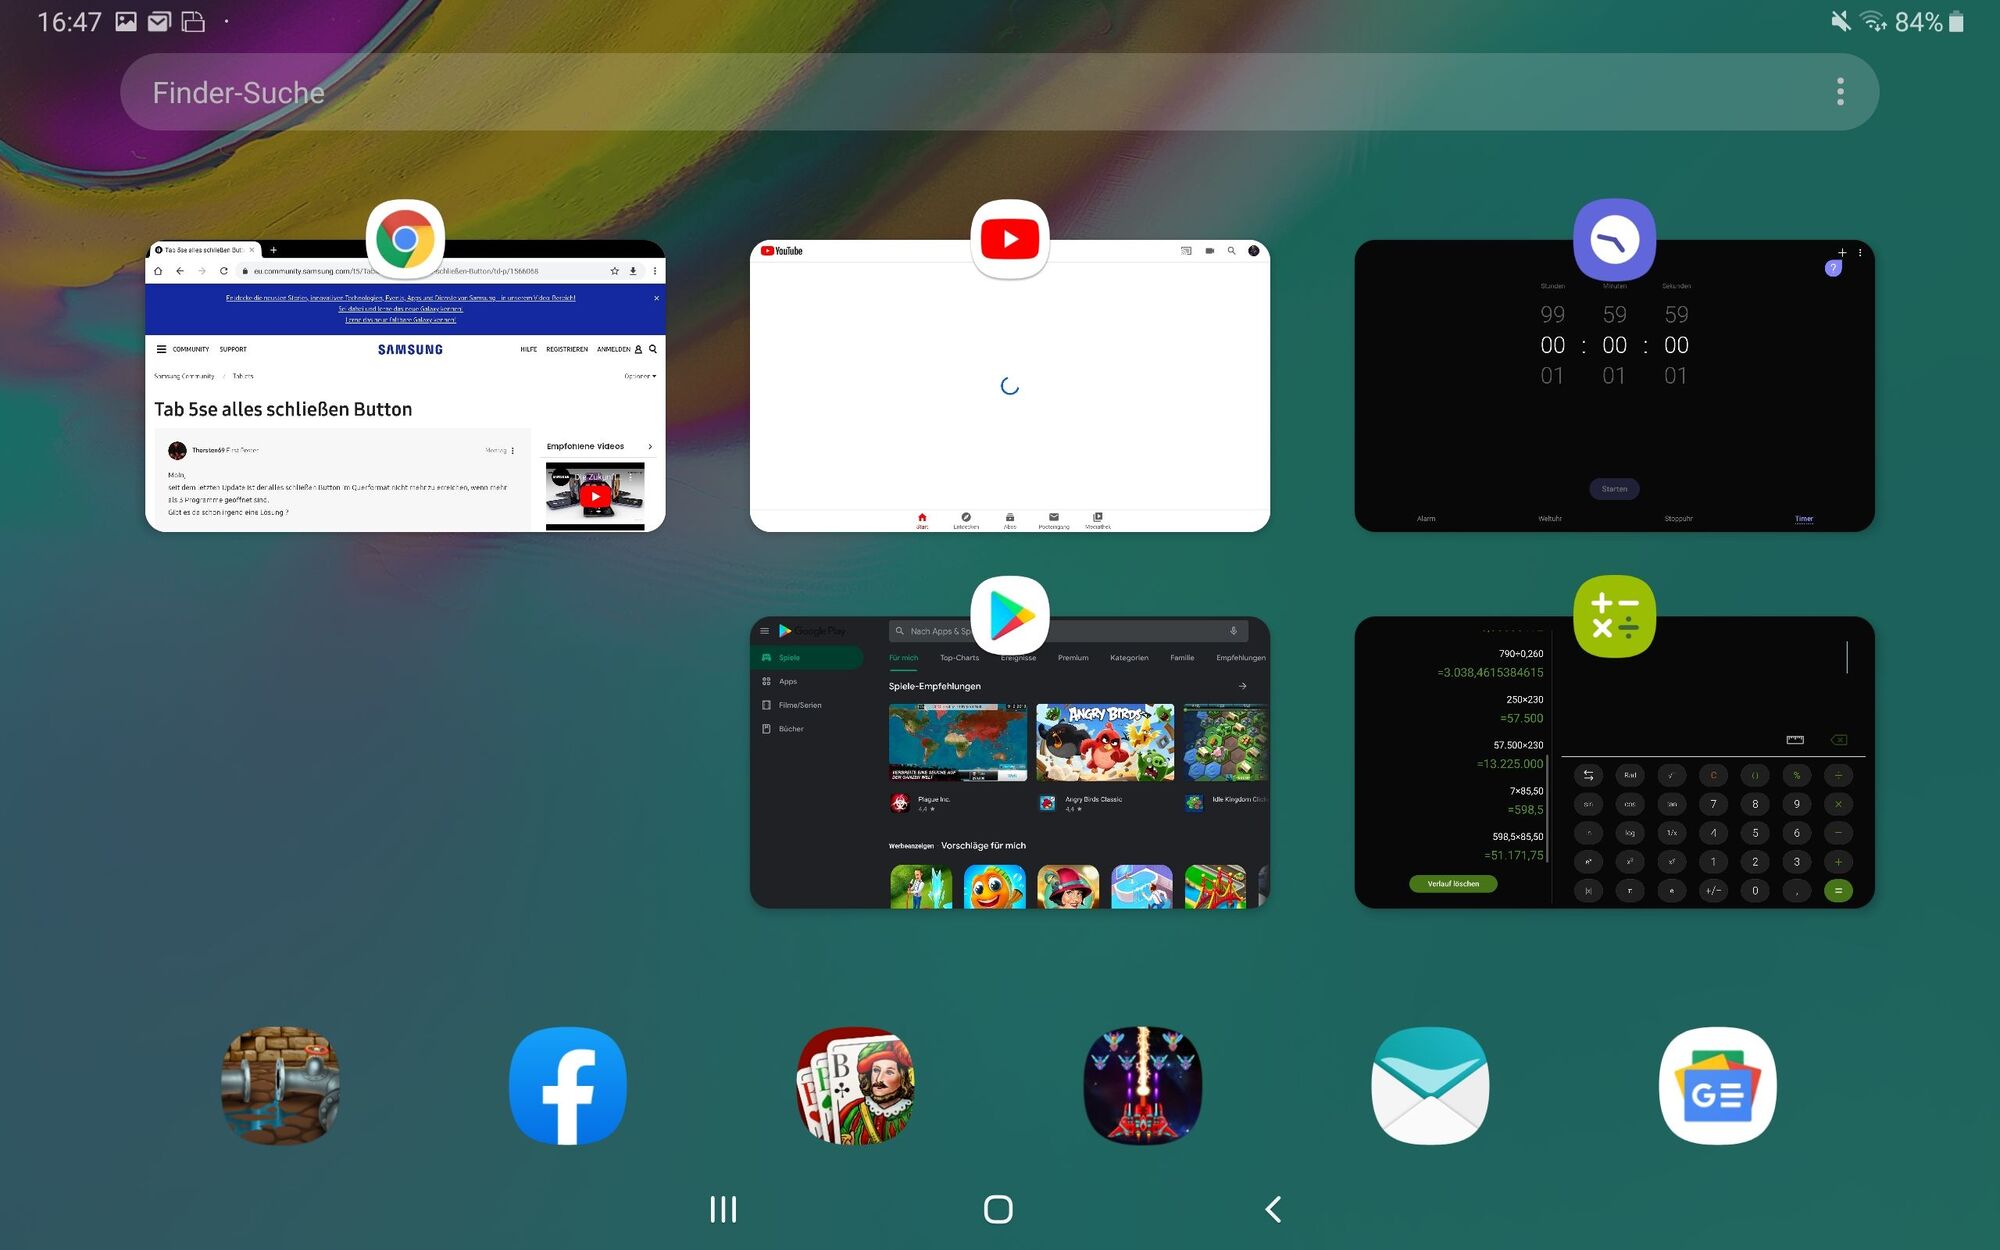Select the Weltuhr tab in the Clock card
The height and width of the screenshot is (1250, 2000).
pos(1550,518)
